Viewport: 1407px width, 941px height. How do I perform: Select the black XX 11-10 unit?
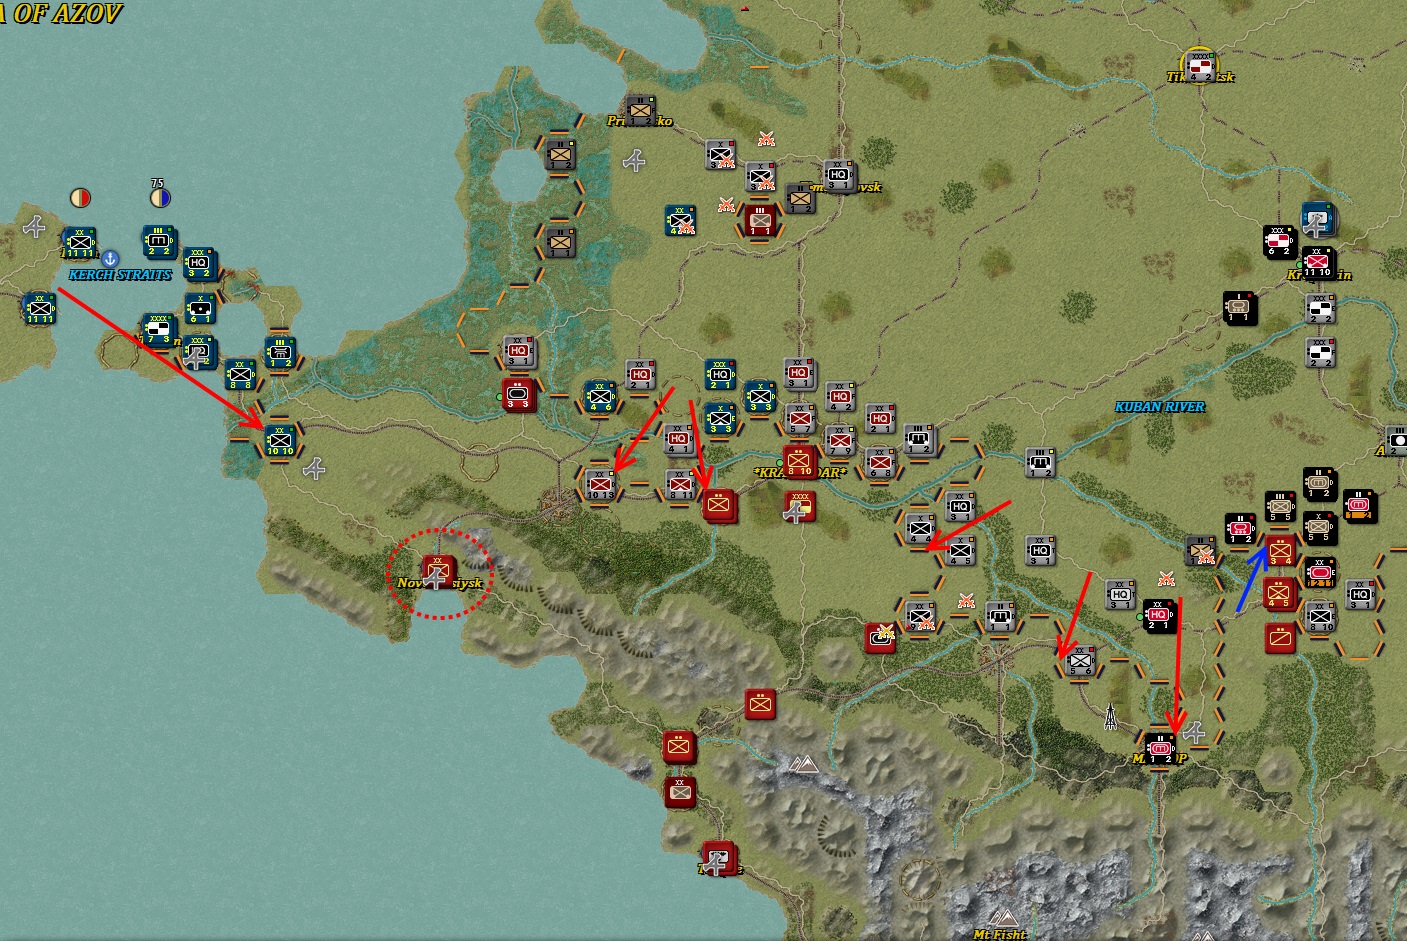click(1318, 263)
